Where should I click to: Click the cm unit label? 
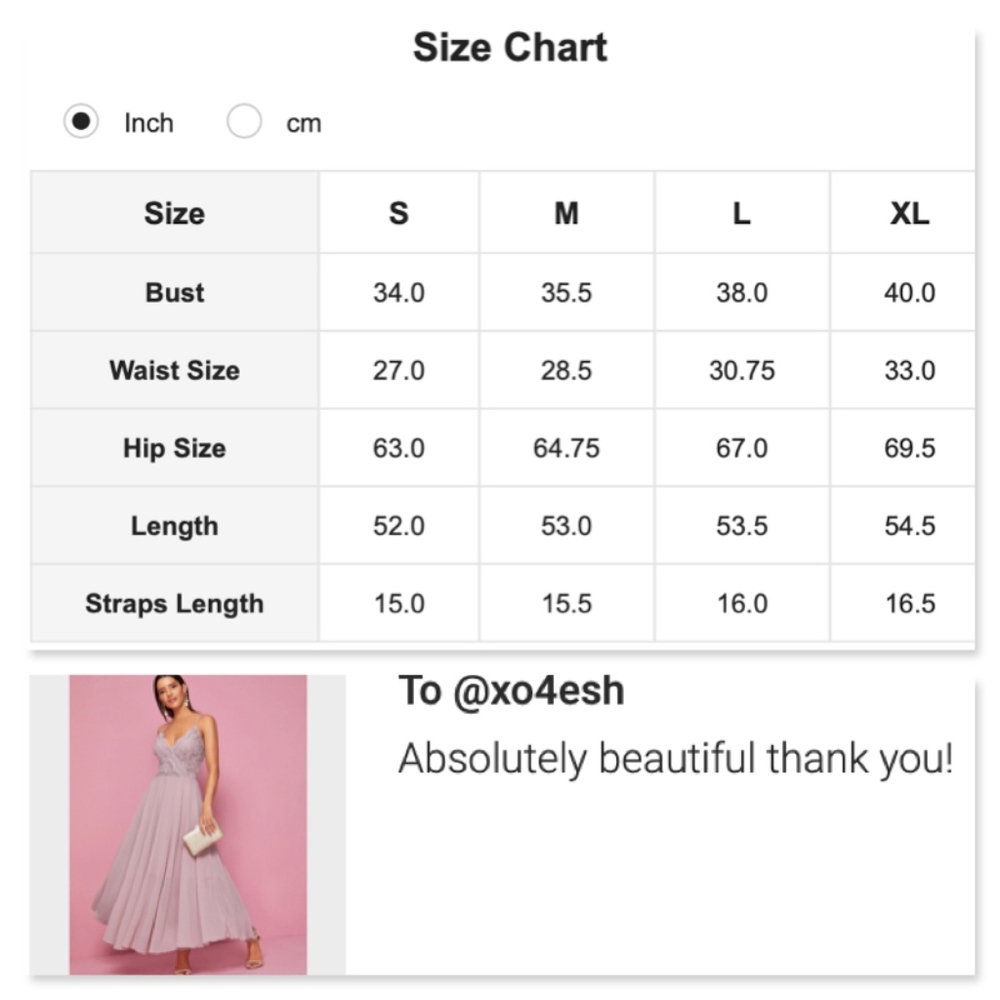pyautogui.click(x=304, y=123)
